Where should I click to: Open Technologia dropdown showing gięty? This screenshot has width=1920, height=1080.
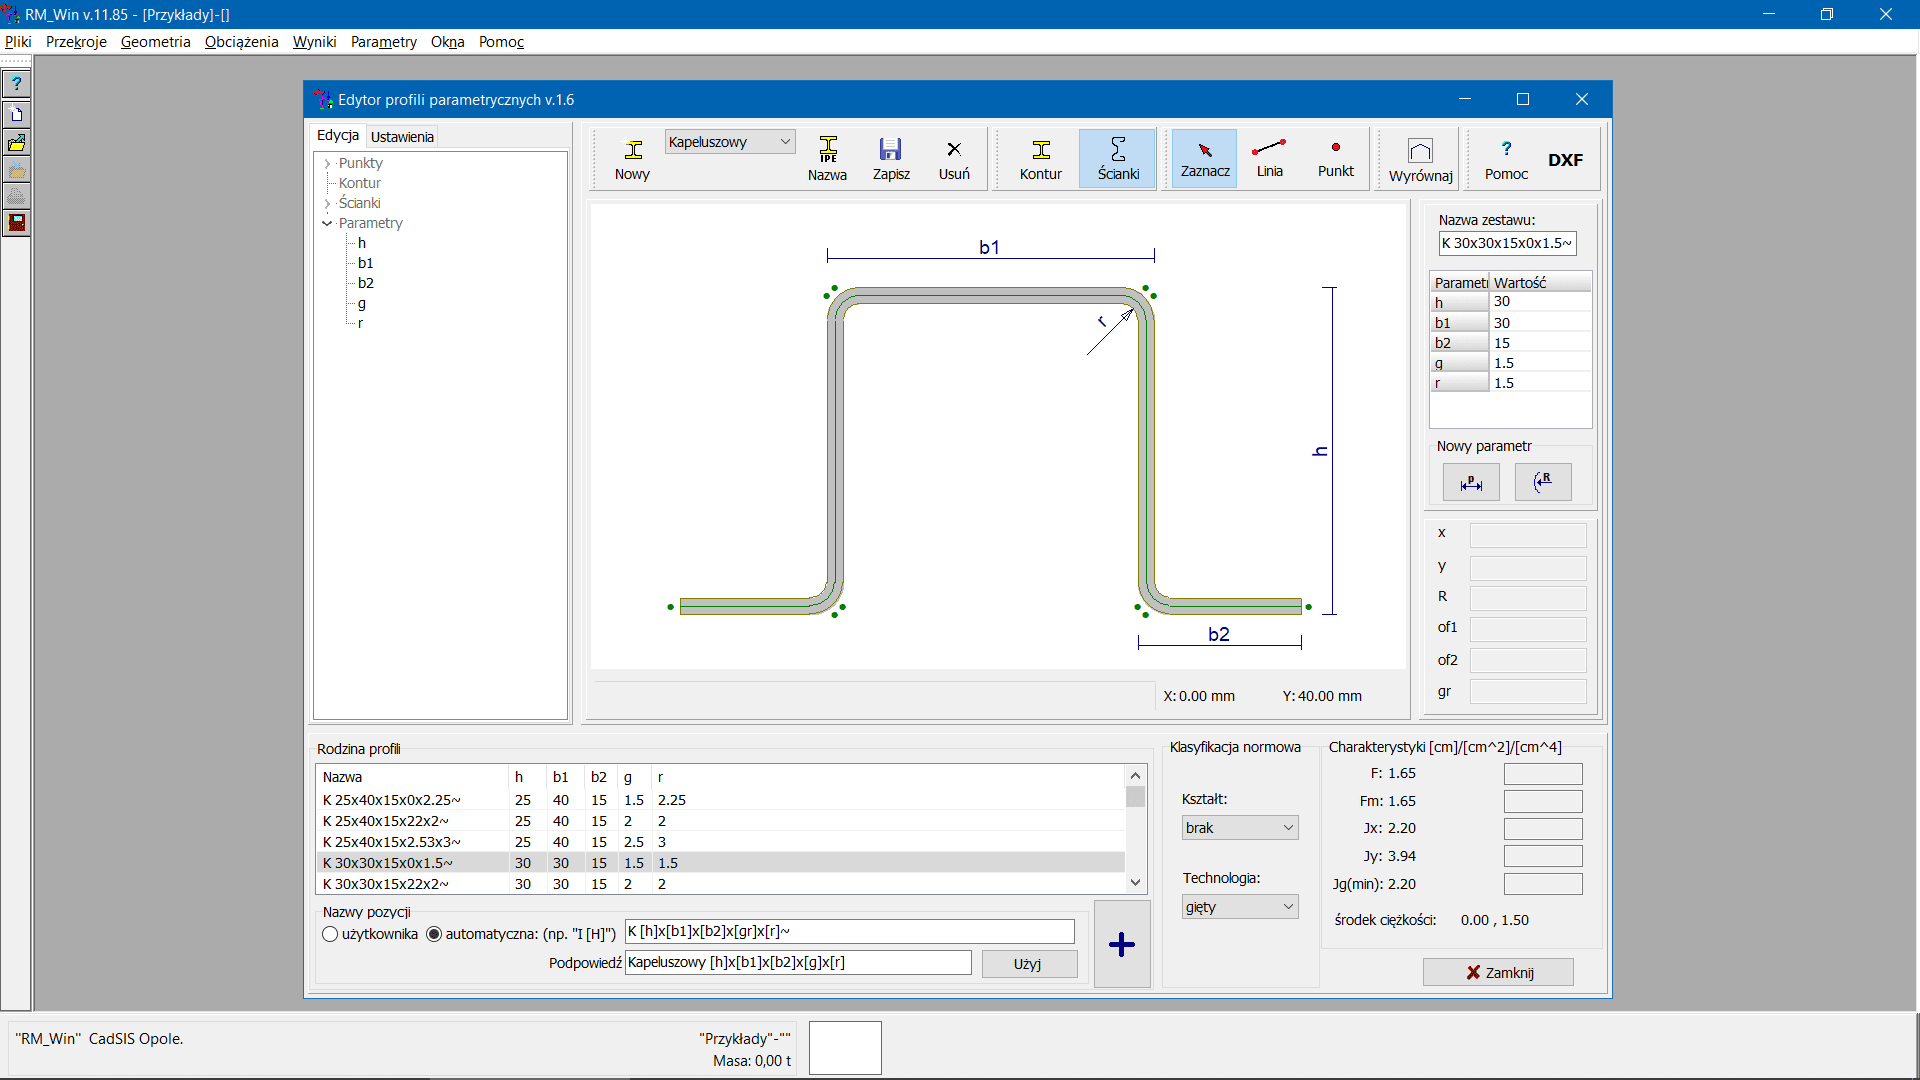[x=1240, y=907]
